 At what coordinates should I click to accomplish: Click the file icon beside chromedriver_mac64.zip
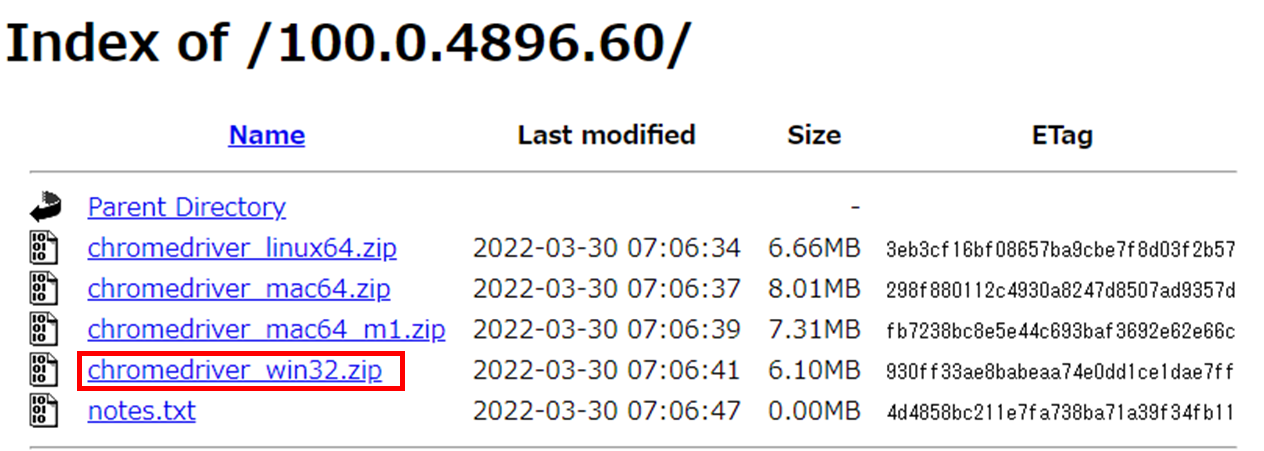43,289
